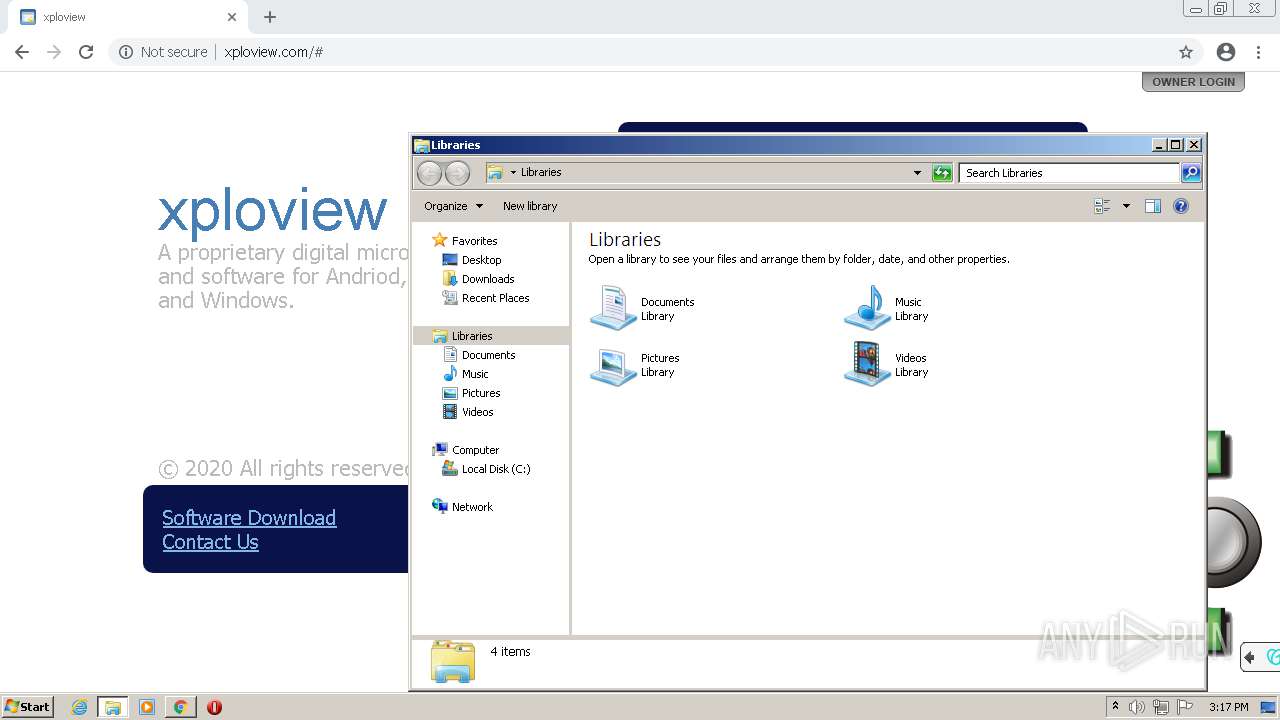Image resolution: width=1280 pixels, height=720 pixels.
Task: Close the xploview tab
Action: coord(232,17)
